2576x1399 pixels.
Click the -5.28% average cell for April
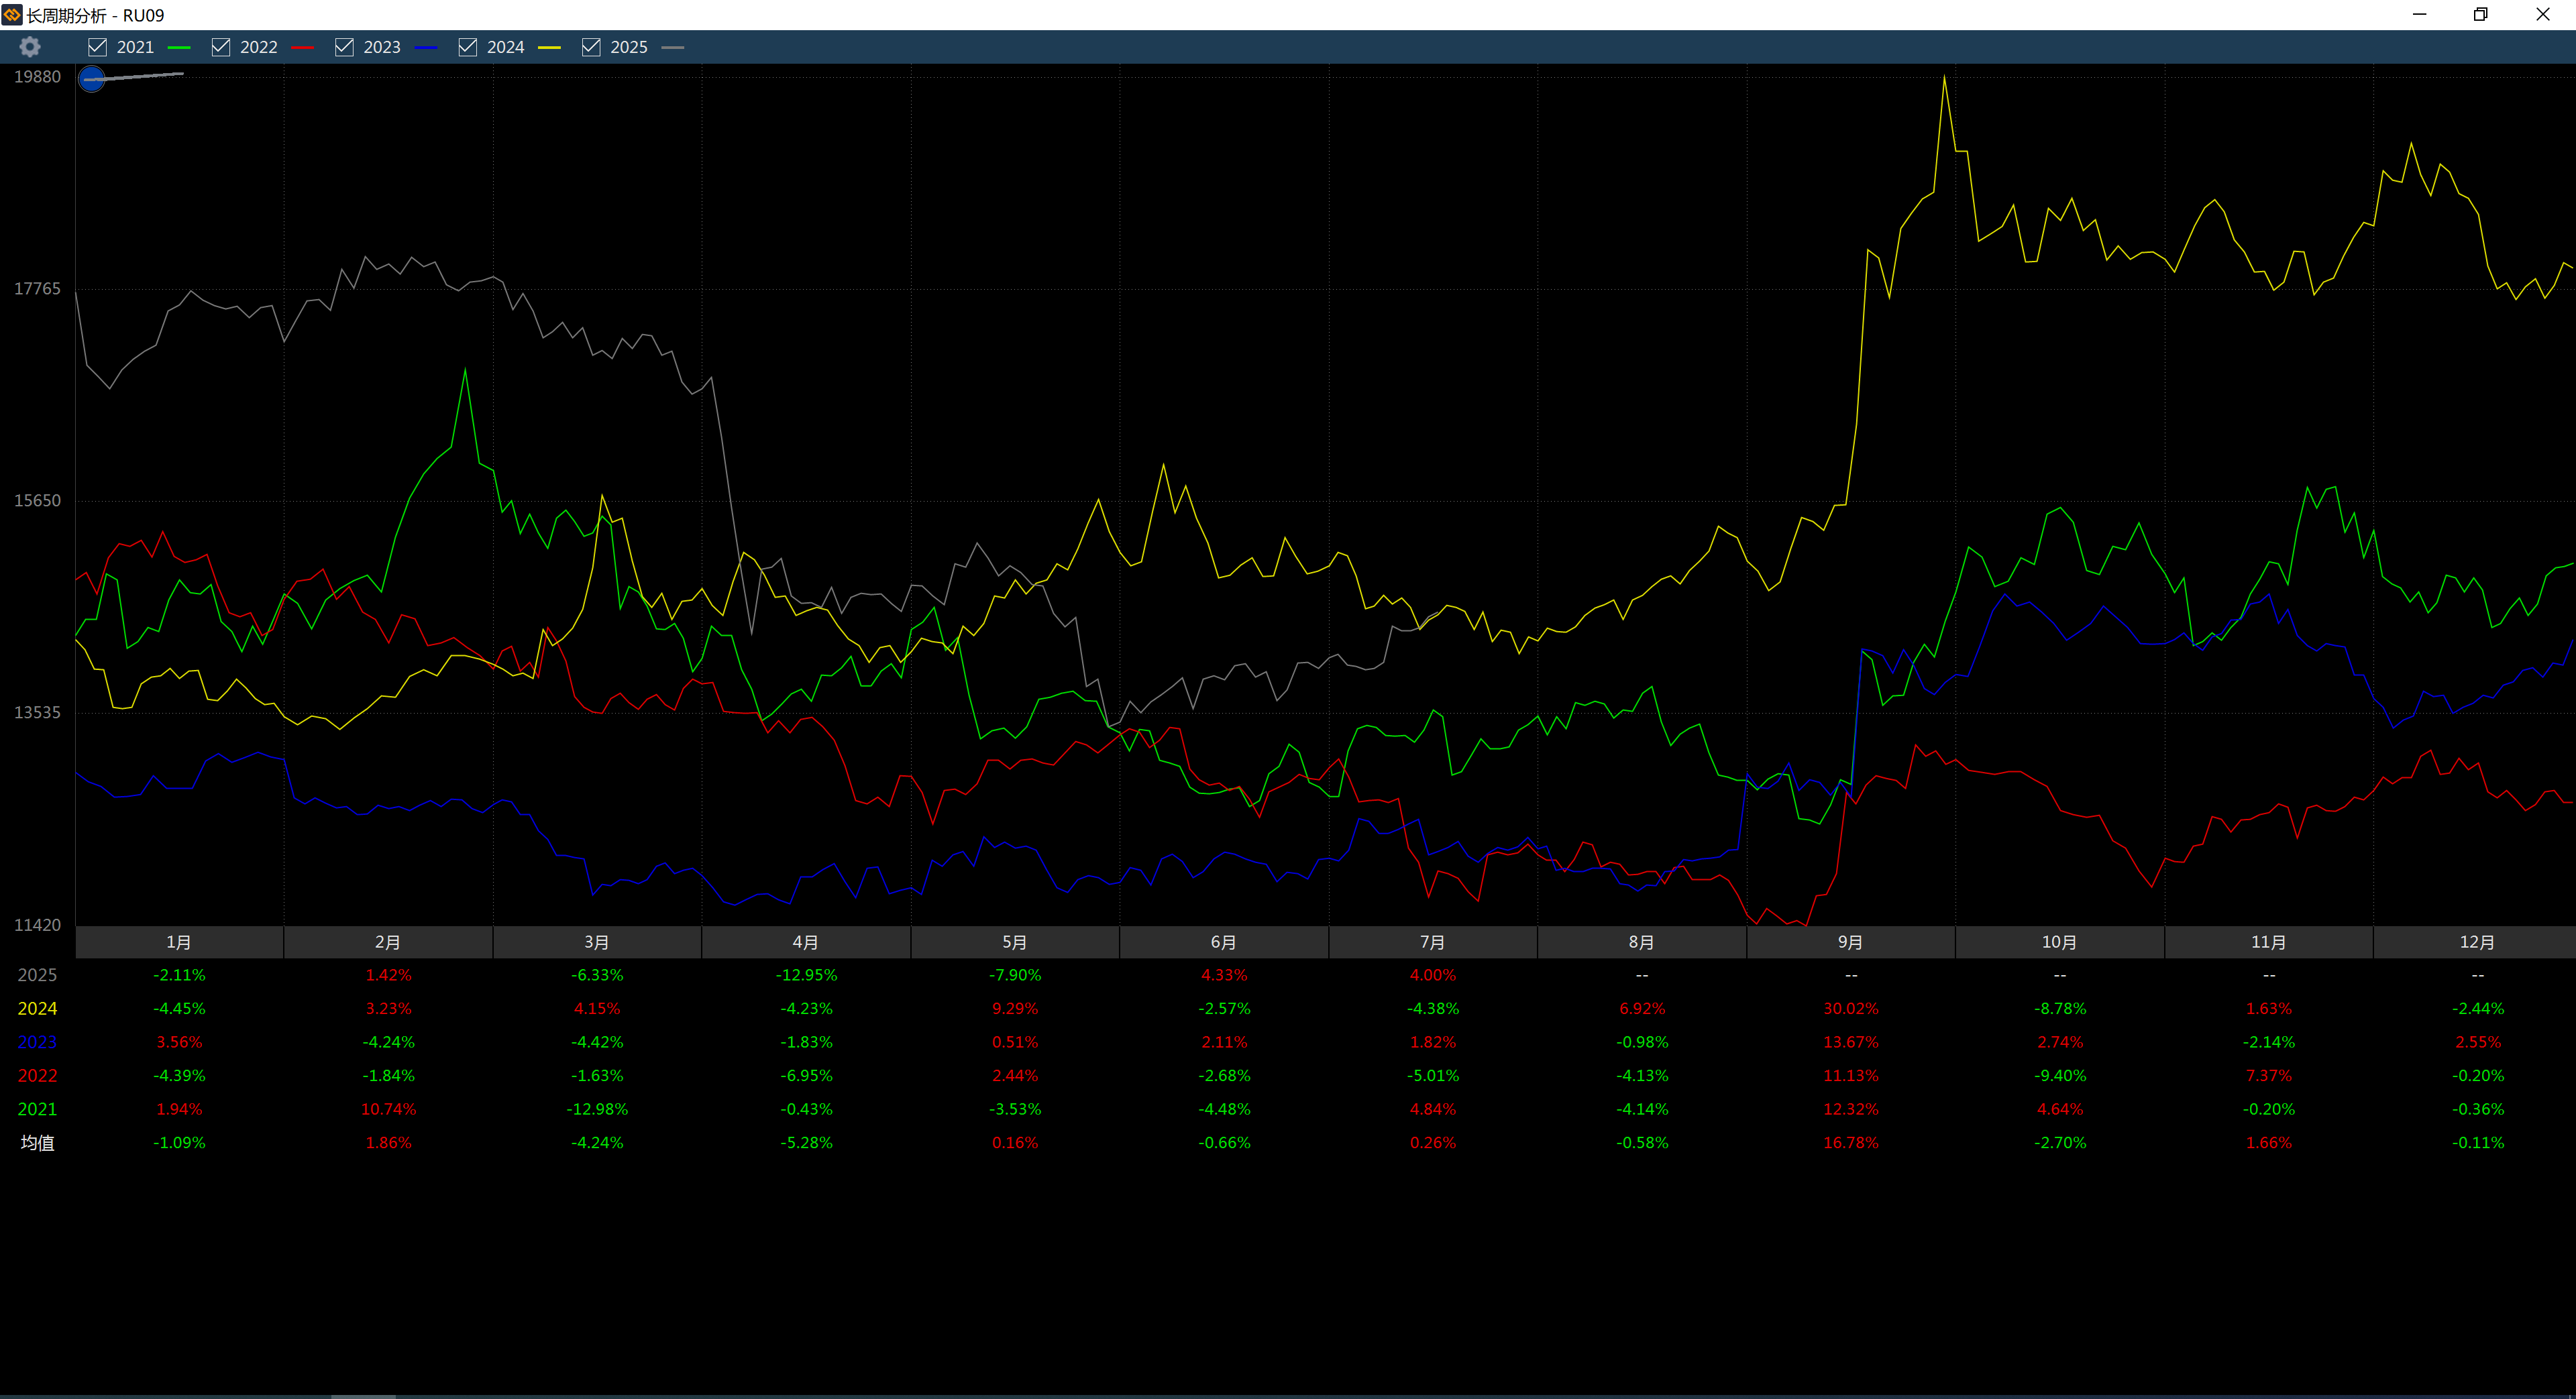tap(806, 1143)
